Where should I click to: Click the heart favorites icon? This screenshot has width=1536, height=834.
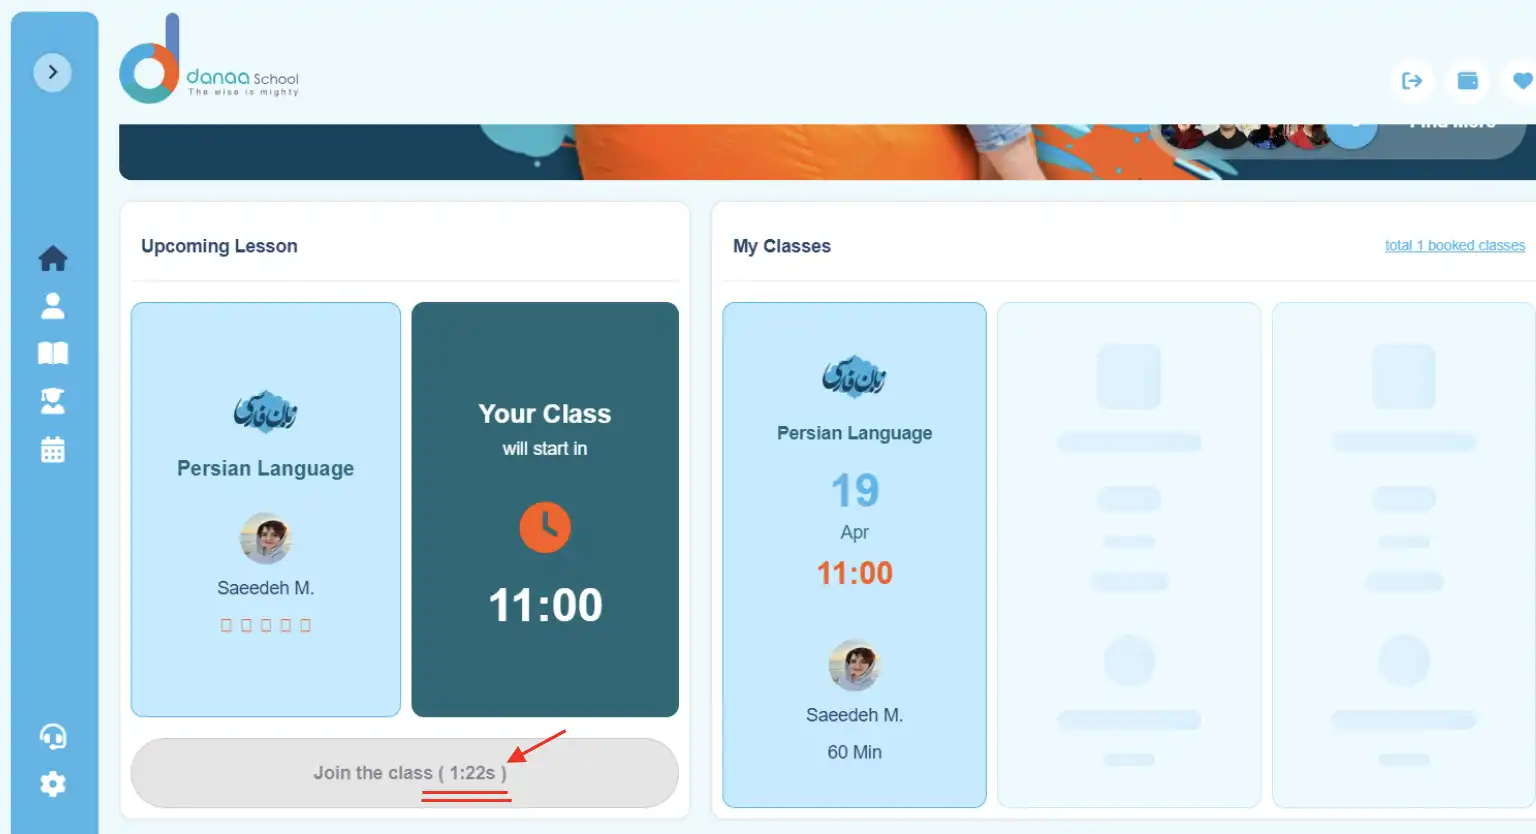pyautogui.click(x=1522, y=81)
